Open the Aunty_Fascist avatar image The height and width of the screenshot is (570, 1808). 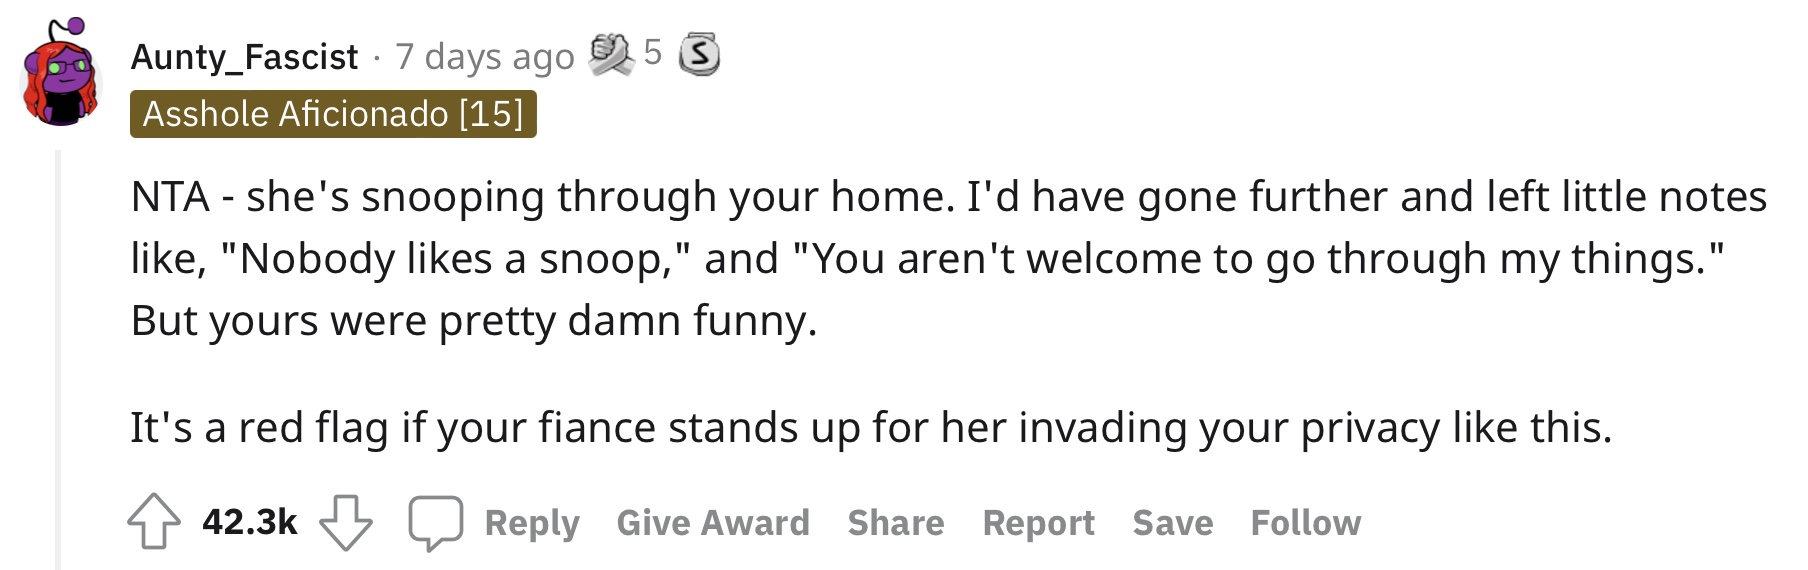coord(62,72)
